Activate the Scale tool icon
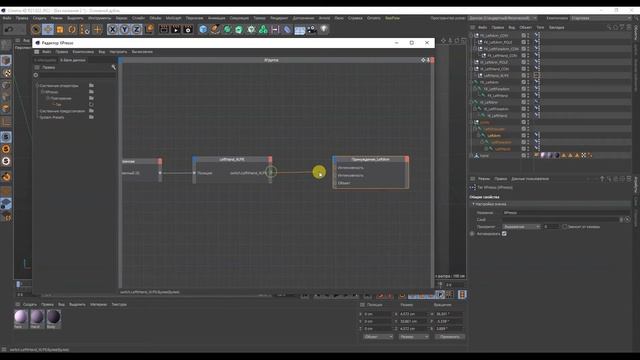 (60, 29)
